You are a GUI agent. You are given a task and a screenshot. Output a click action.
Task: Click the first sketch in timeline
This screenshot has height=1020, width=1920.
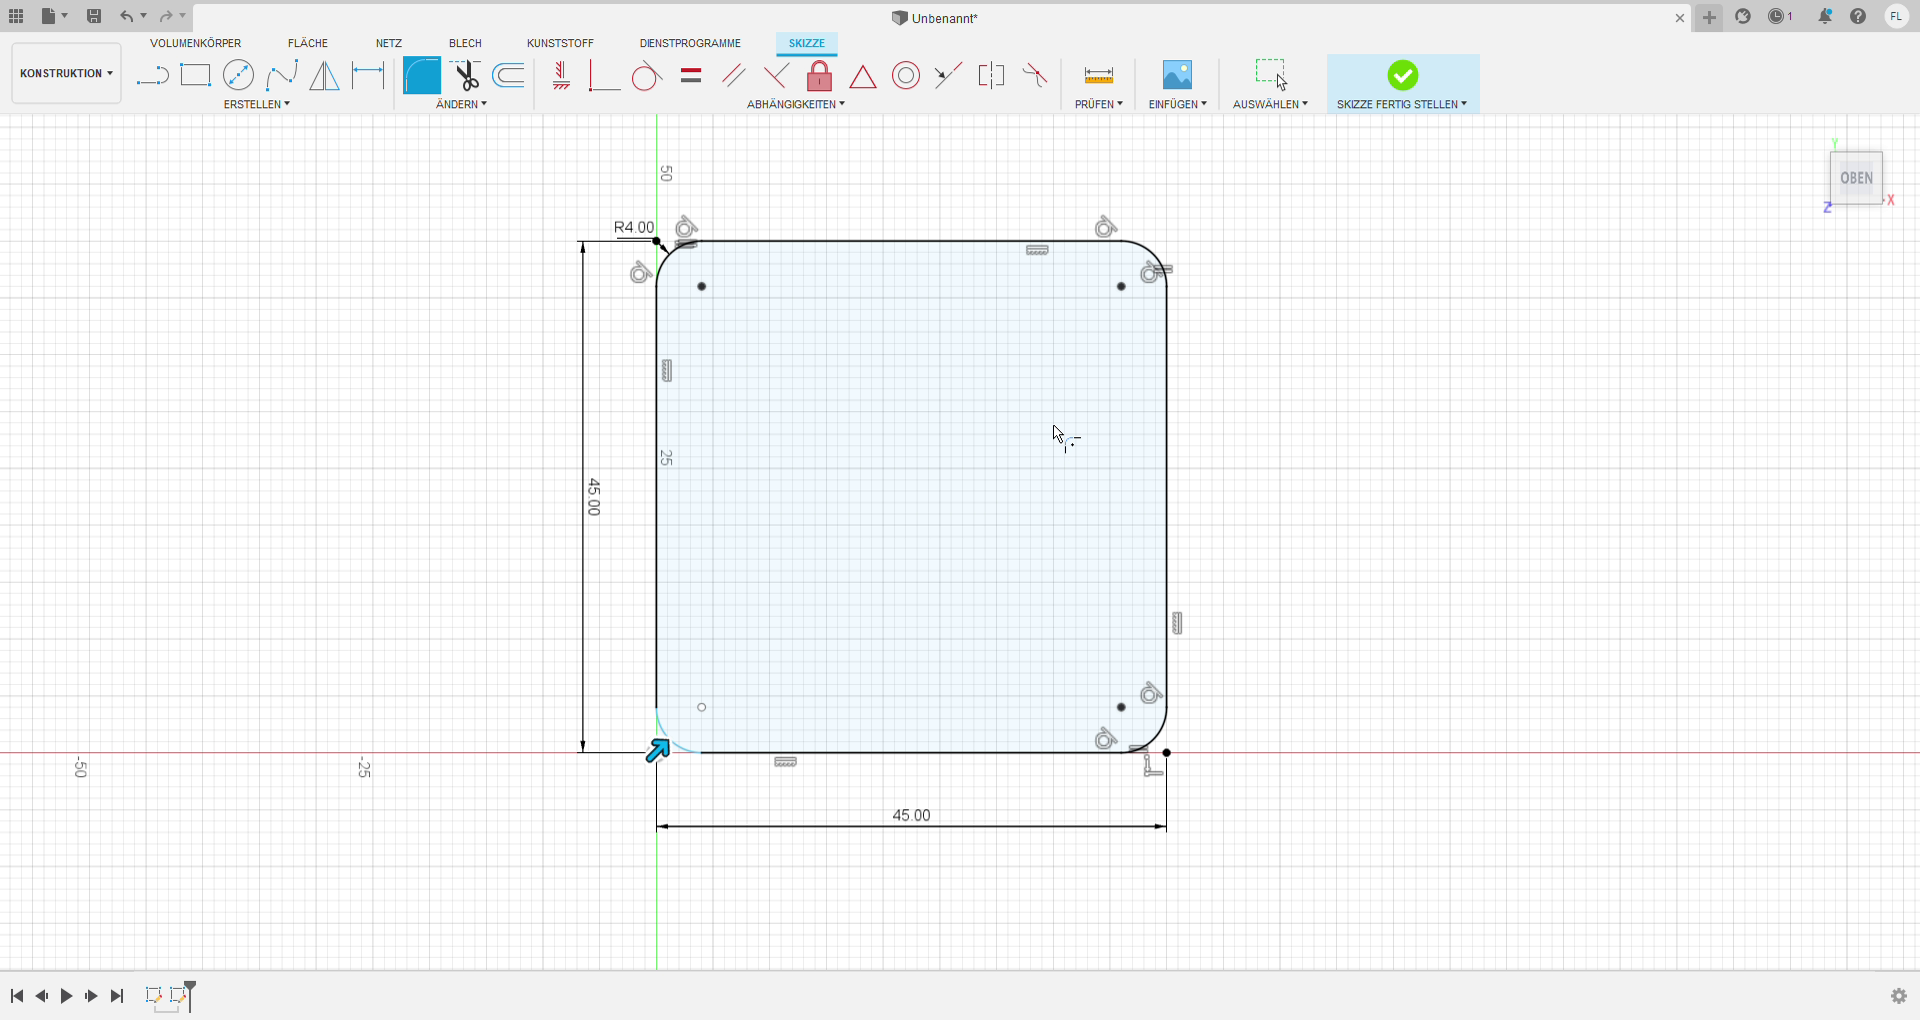(x=153, y=995)
